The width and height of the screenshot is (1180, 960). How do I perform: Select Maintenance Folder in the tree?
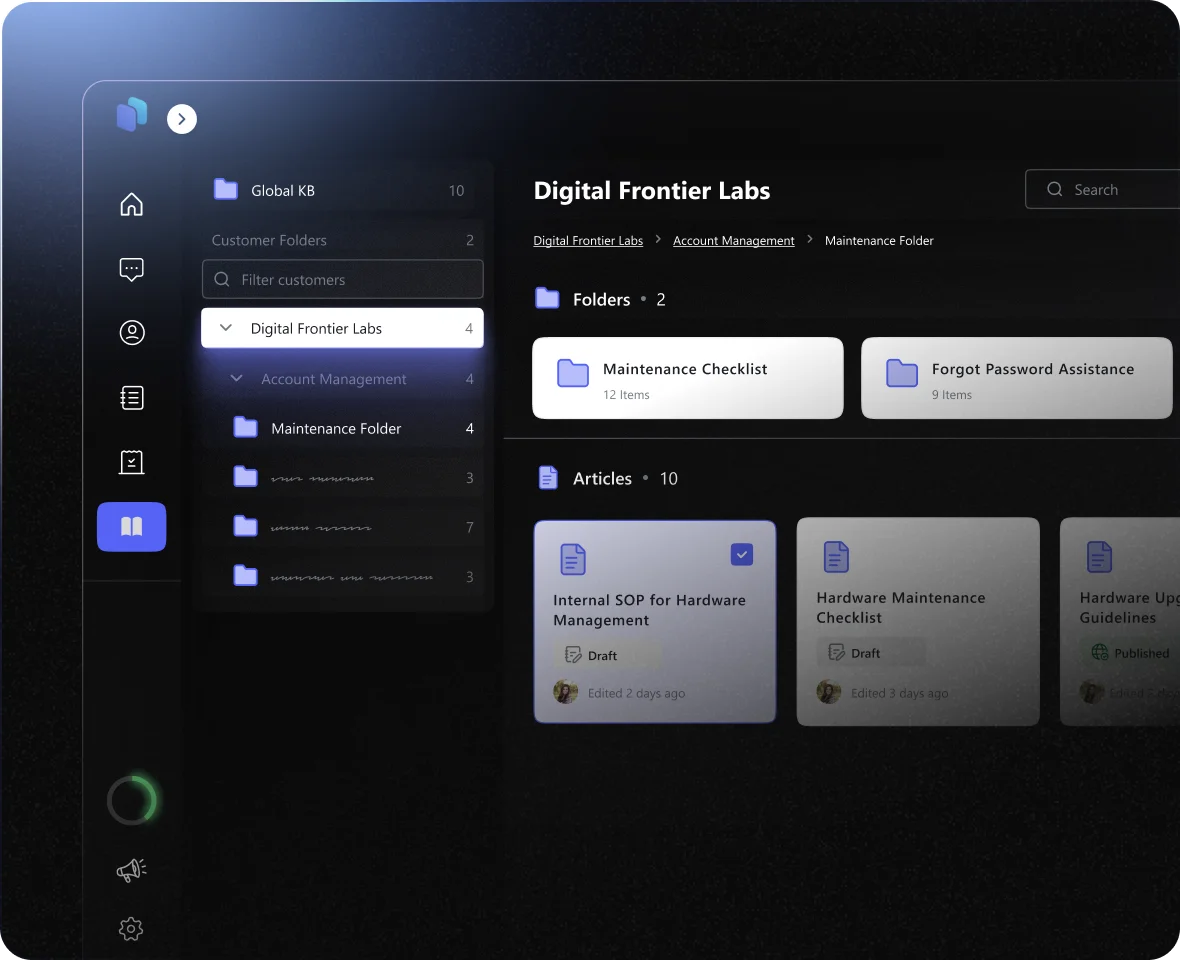[336, 428]
